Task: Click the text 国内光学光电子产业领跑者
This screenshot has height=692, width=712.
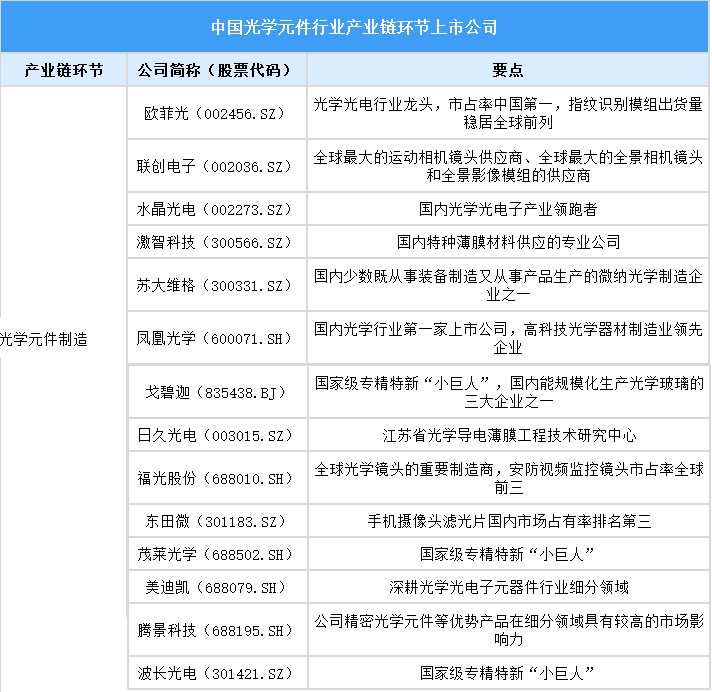Action: [508, 209]
